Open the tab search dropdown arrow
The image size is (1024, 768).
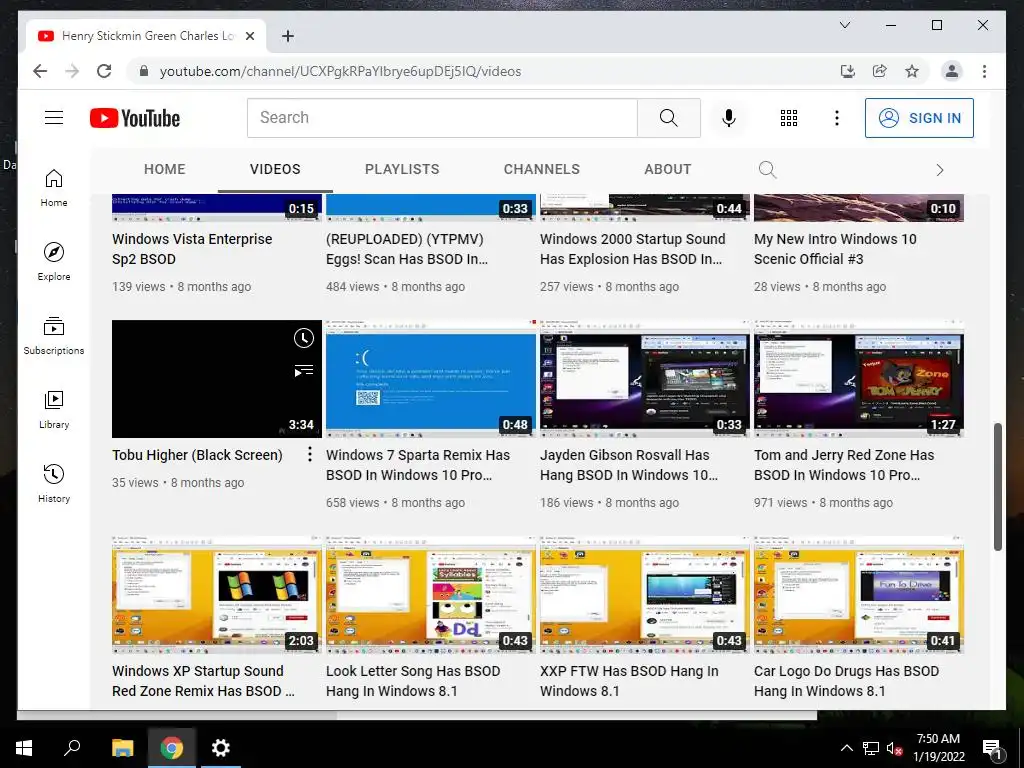(844, 25)
